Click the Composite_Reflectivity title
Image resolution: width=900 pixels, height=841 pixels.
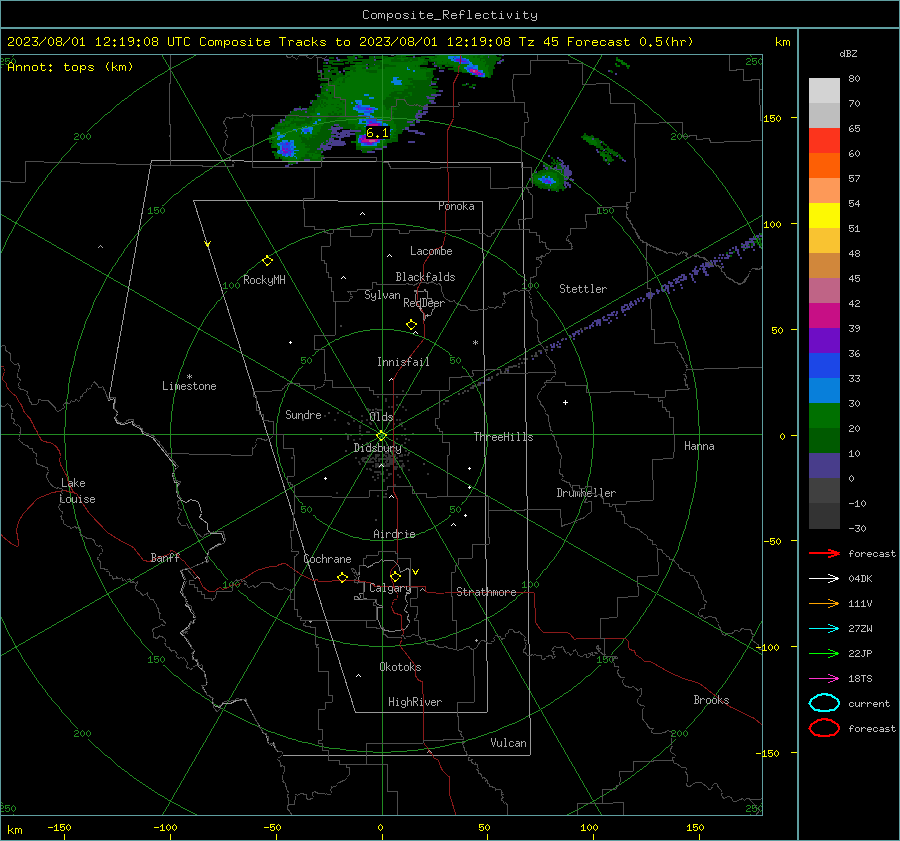[450, 15]
